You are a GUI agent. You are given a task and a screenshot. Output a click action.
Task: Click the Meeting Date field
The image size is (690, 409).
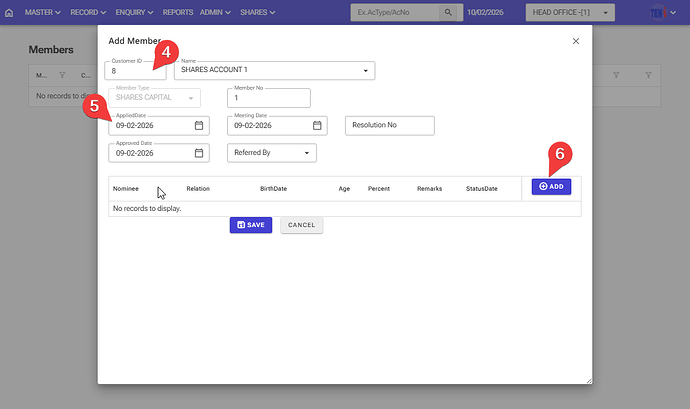pyautogui.click(x=277, y=125)
